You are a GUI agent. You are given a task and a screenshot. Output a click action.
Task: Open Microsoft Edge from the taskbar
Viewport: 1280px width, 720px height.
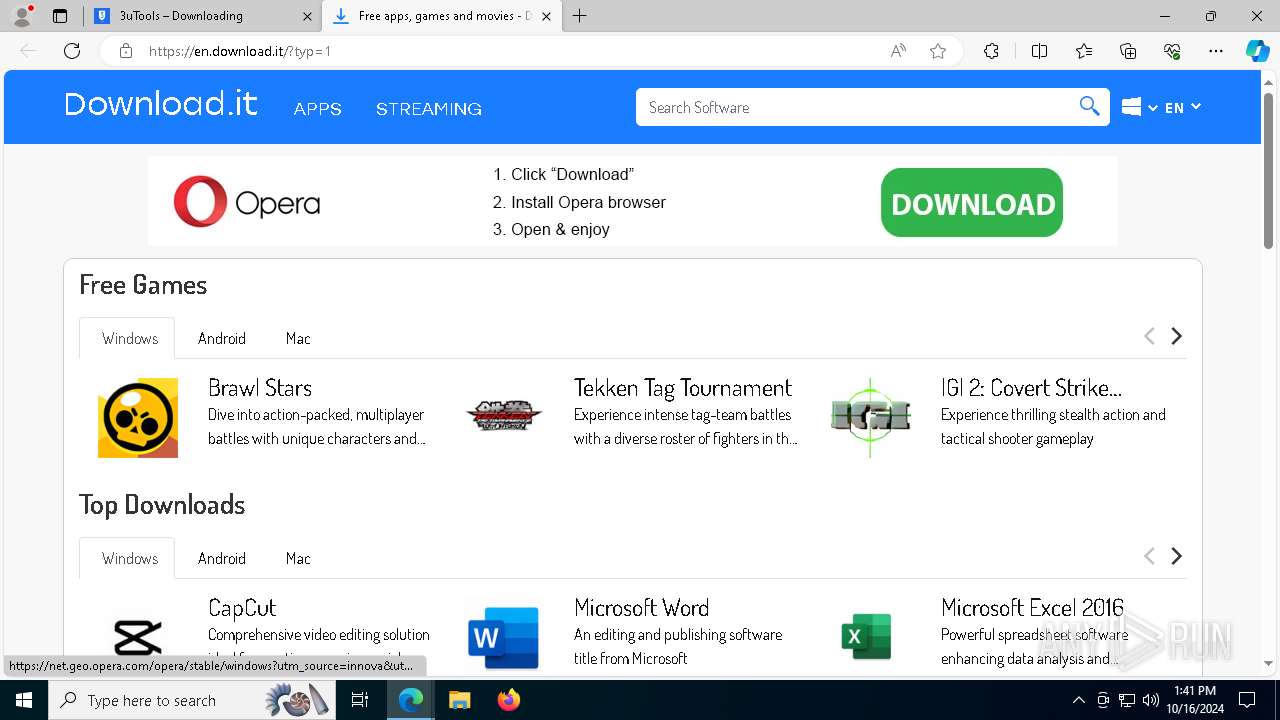pos(411,700)
